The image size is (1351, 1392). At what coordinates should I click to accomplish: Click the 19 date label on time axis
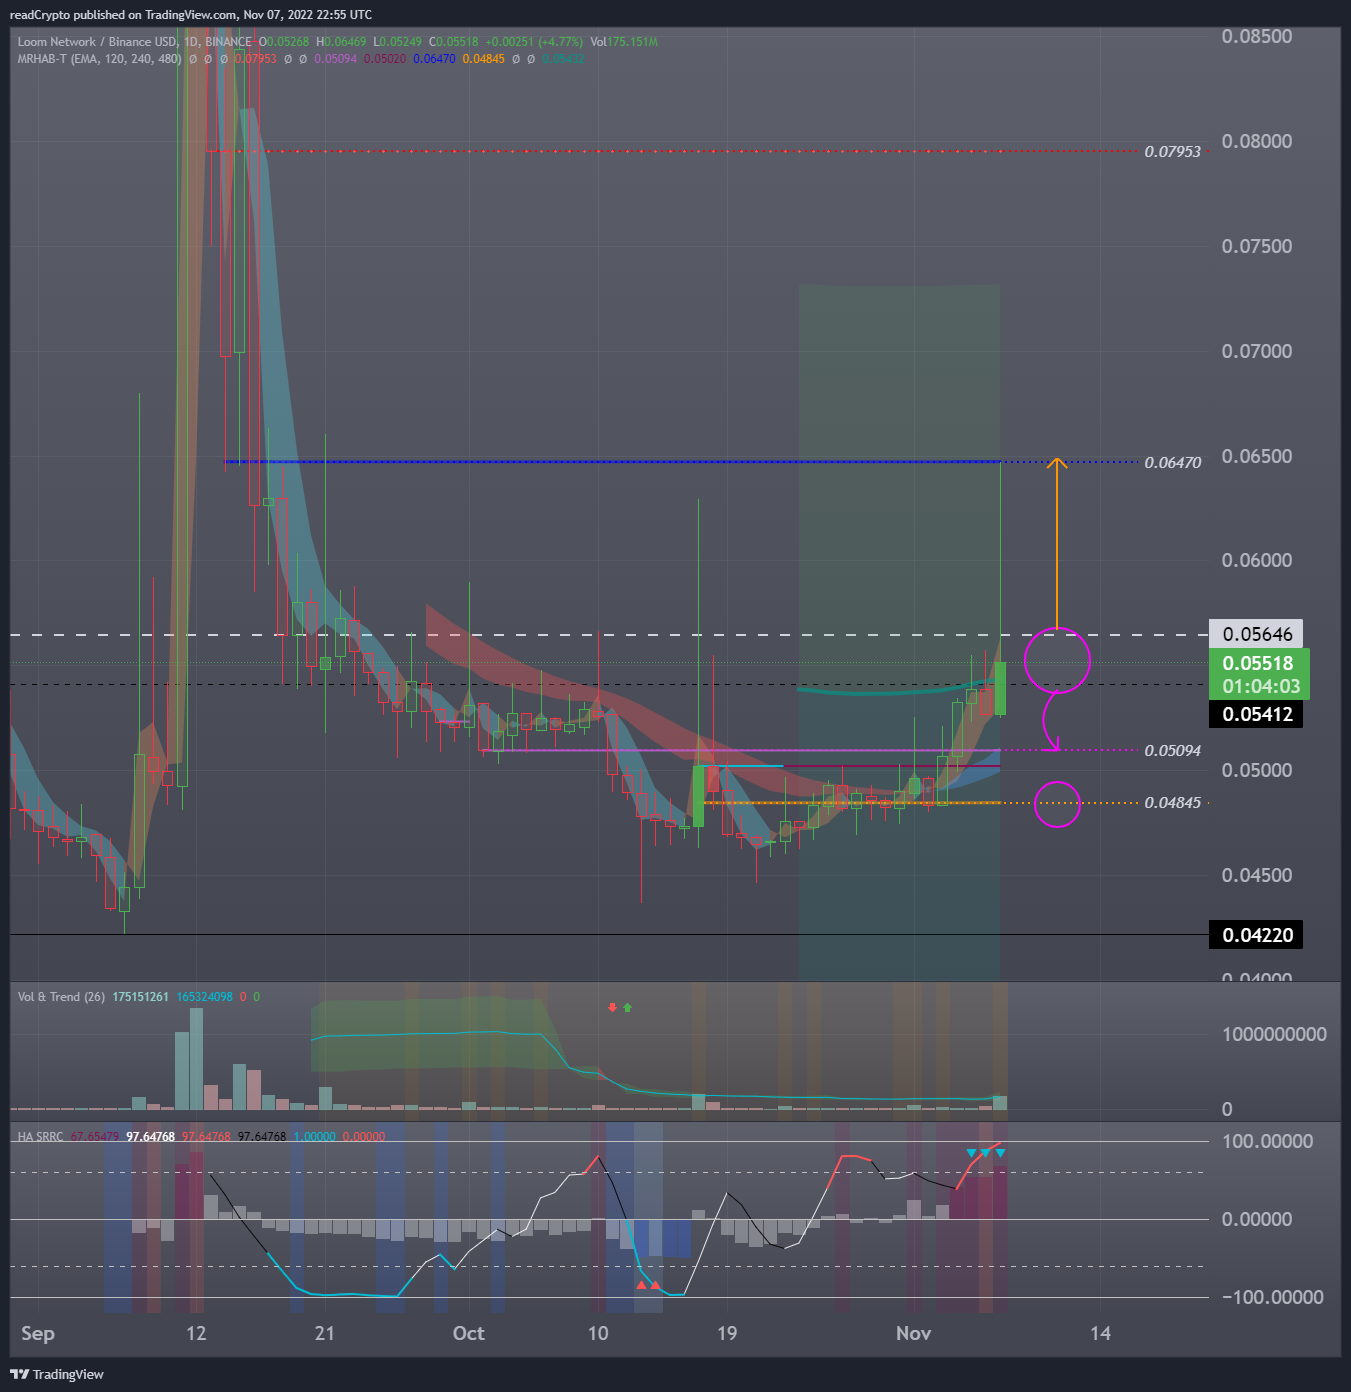point(727,1333)
